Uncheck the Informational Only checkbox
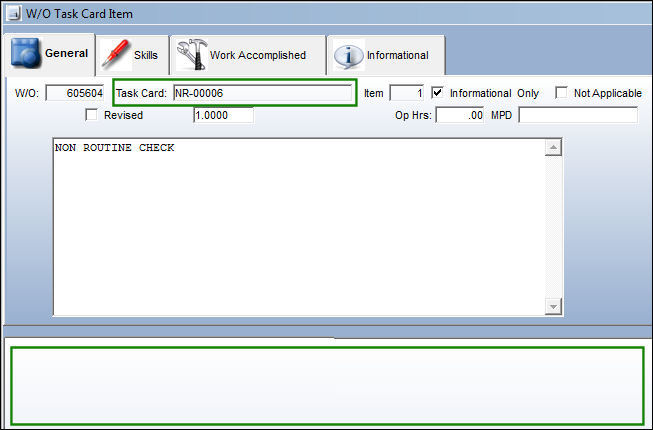Viewport: 653px width, 430px height. click(437, 92)
